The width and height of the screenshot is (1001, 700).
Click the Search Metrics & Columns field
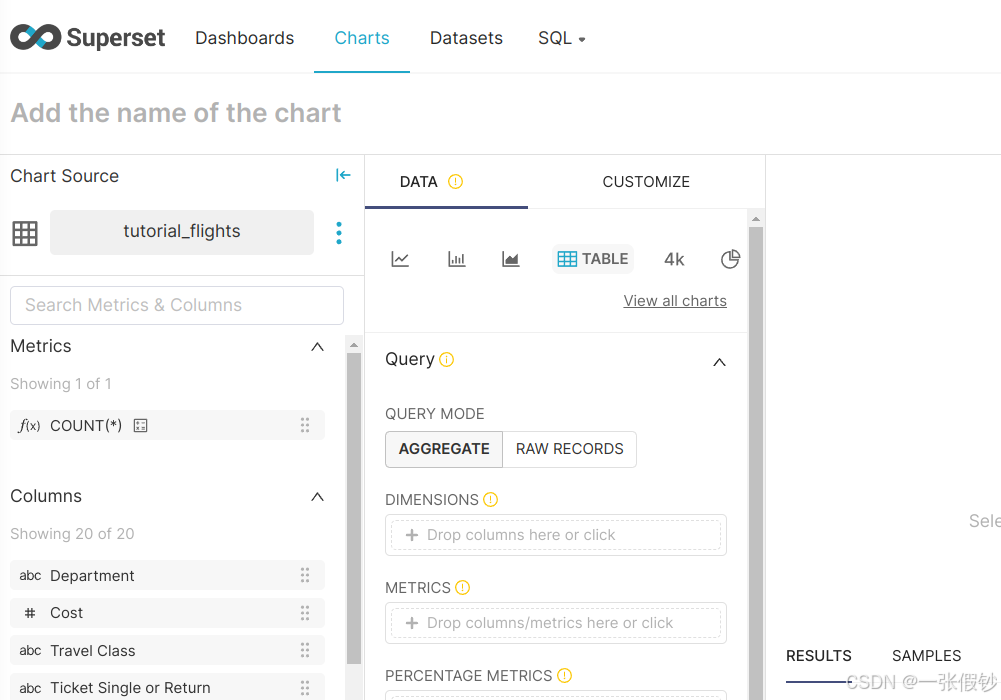[x=177, y=305]
